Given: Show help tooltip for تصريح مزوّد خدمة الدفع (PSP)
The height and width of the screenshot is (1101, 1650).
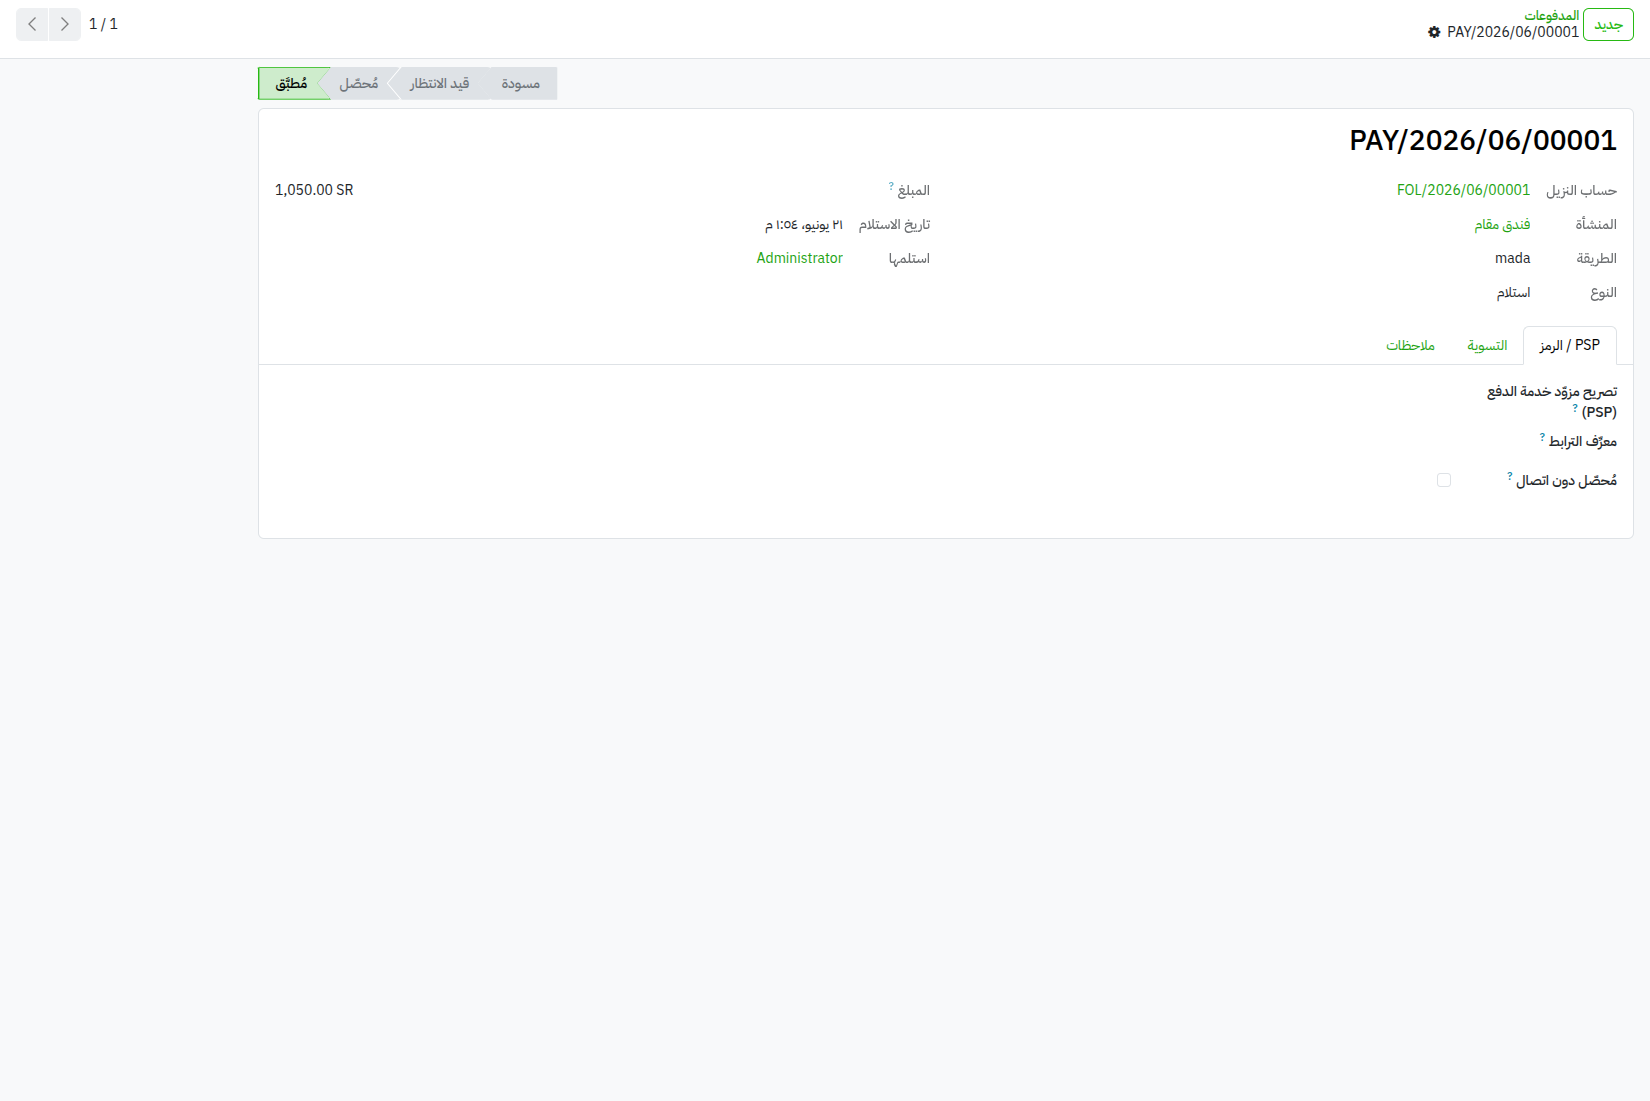Looking at the screenshot, I should pos(1575,408).
